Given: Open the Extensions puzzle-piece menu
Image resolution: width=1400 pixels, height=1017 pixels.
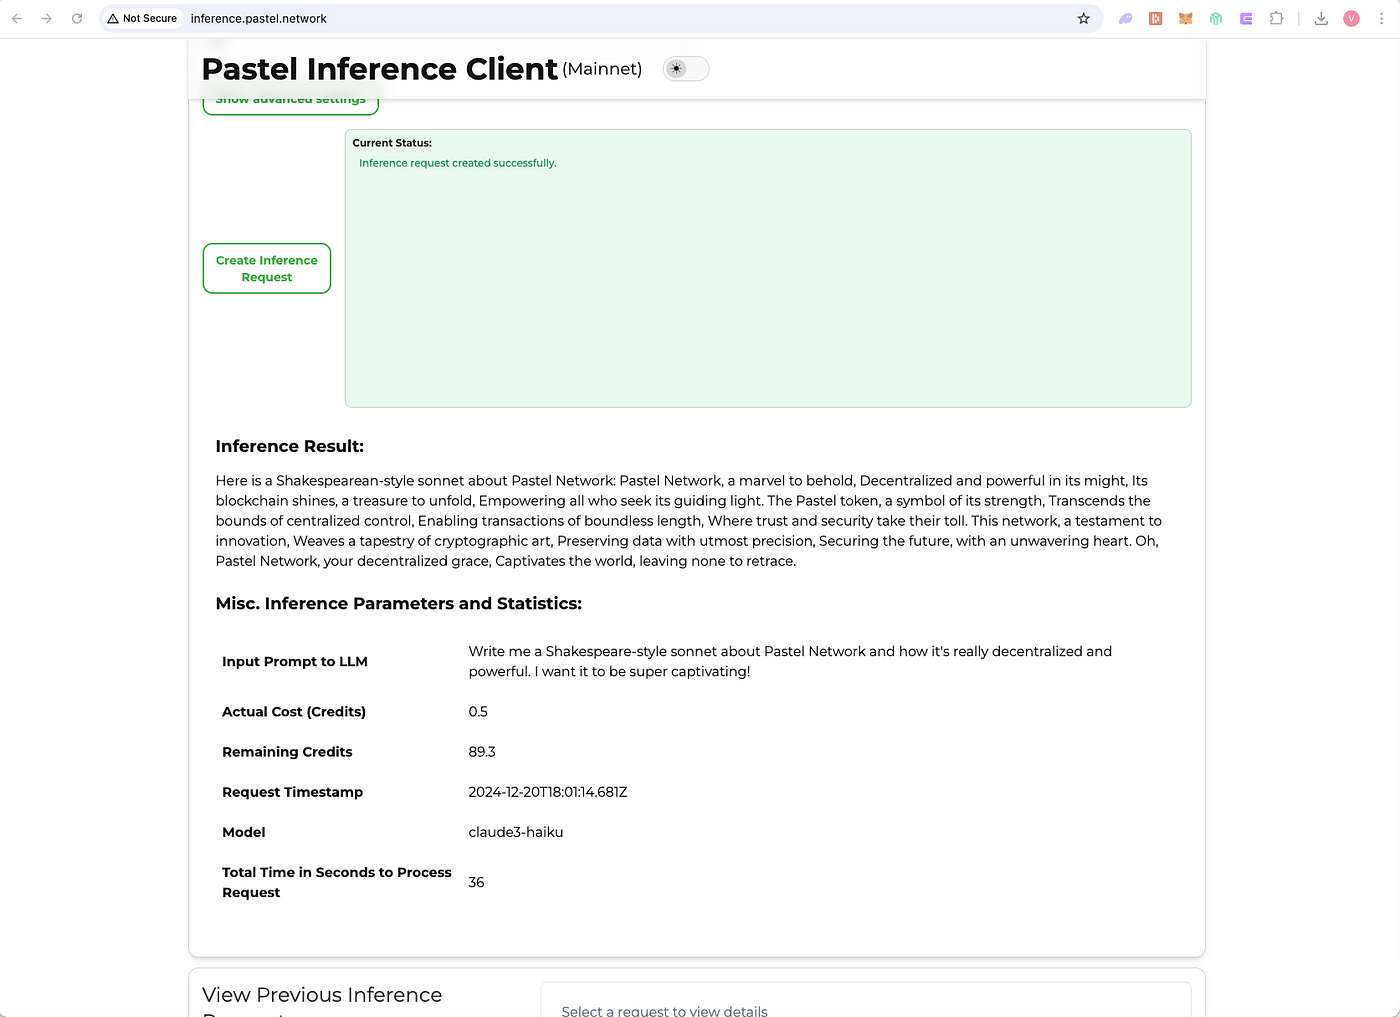Looking at the screenshot, I should [x=1277, y=18].
